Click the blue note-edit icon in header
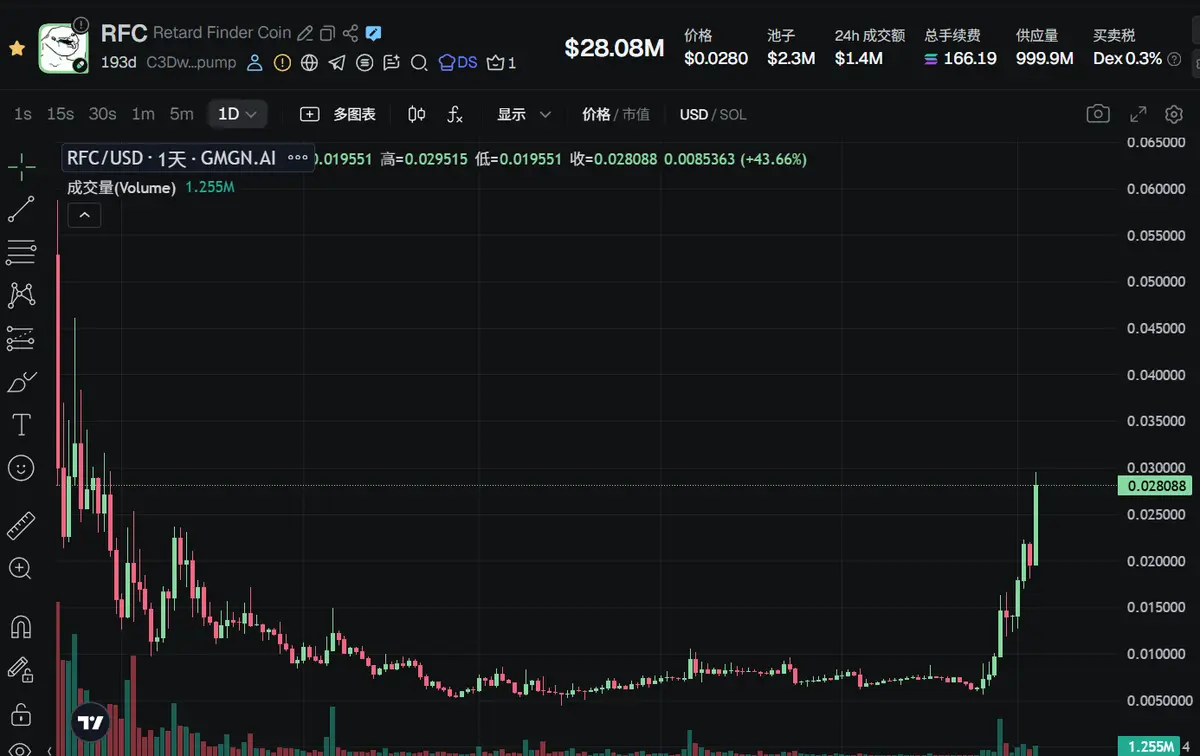1200x756 pixels. (373, 33)
